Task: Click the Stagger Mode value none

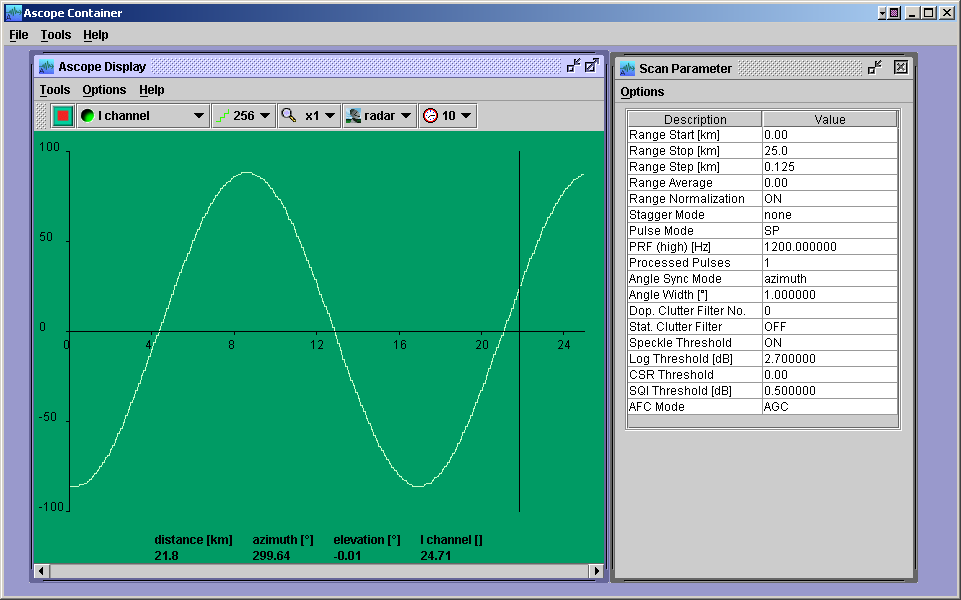Action: click(x=830, y=215)
